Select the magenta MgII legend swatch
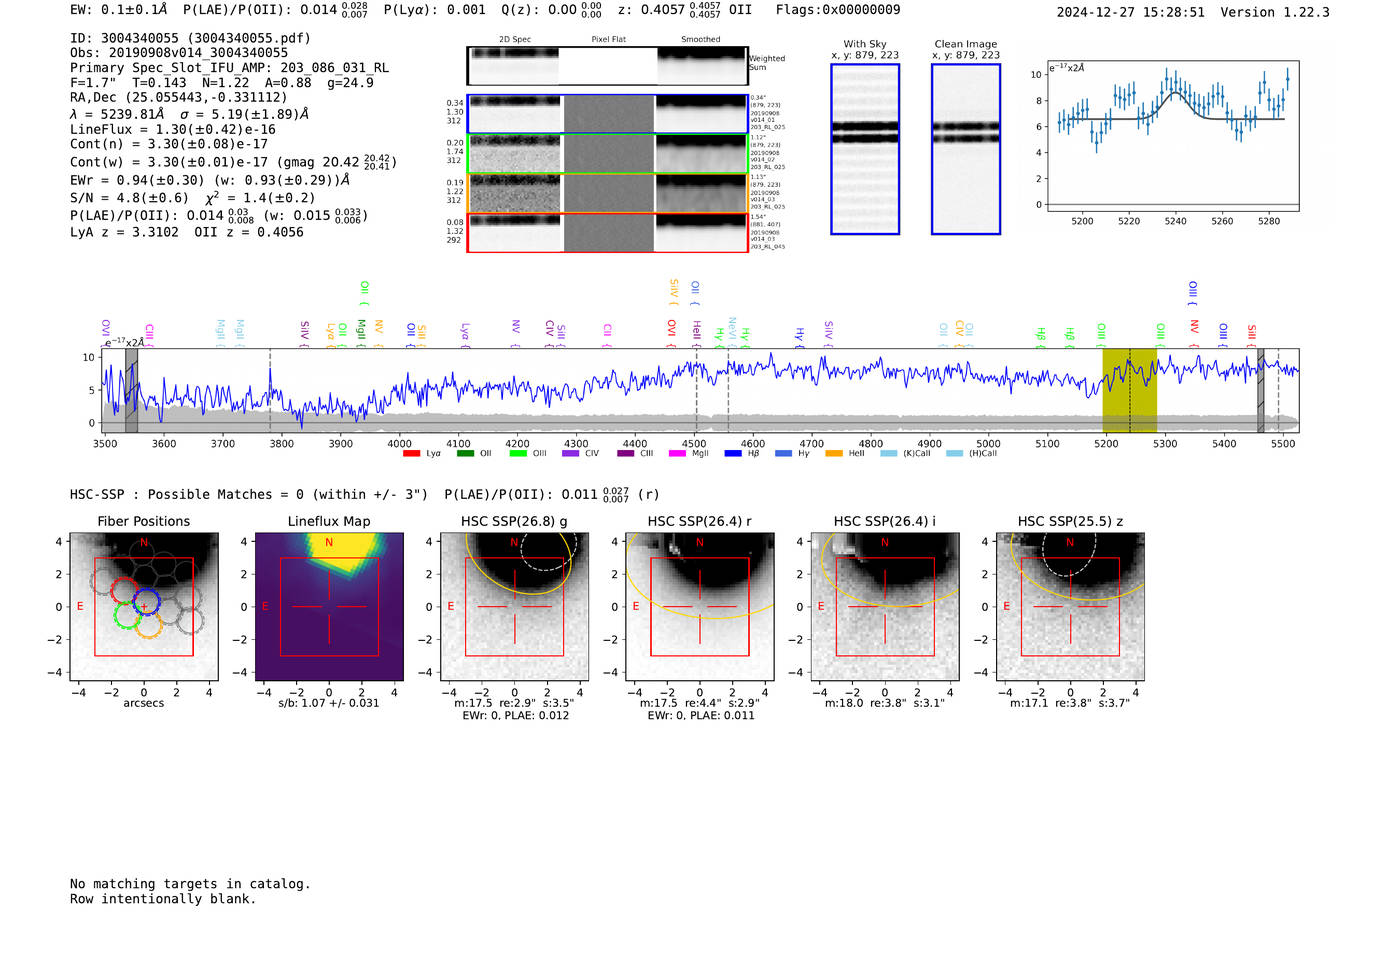1400x953 pixels. pyautogui.click(x=677, y=454)
